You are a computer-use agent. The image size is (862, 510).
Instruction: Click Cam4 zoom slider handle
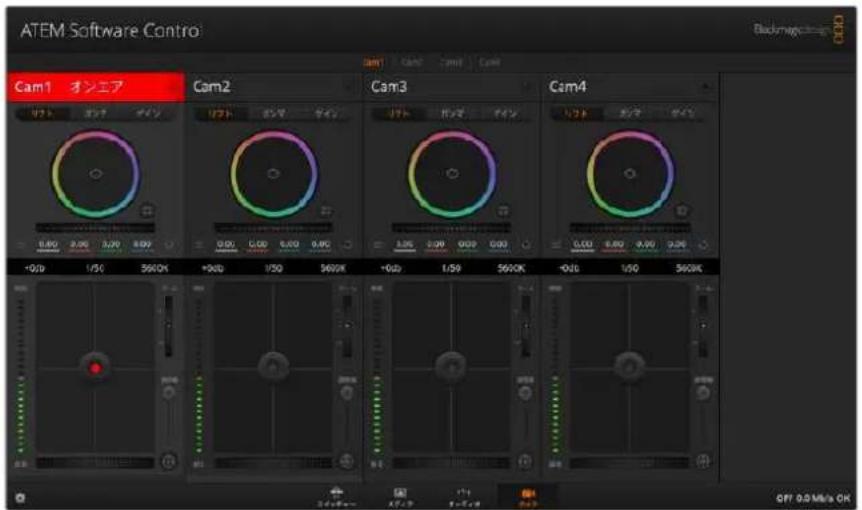pyautogui.click(x=703, y=325)
